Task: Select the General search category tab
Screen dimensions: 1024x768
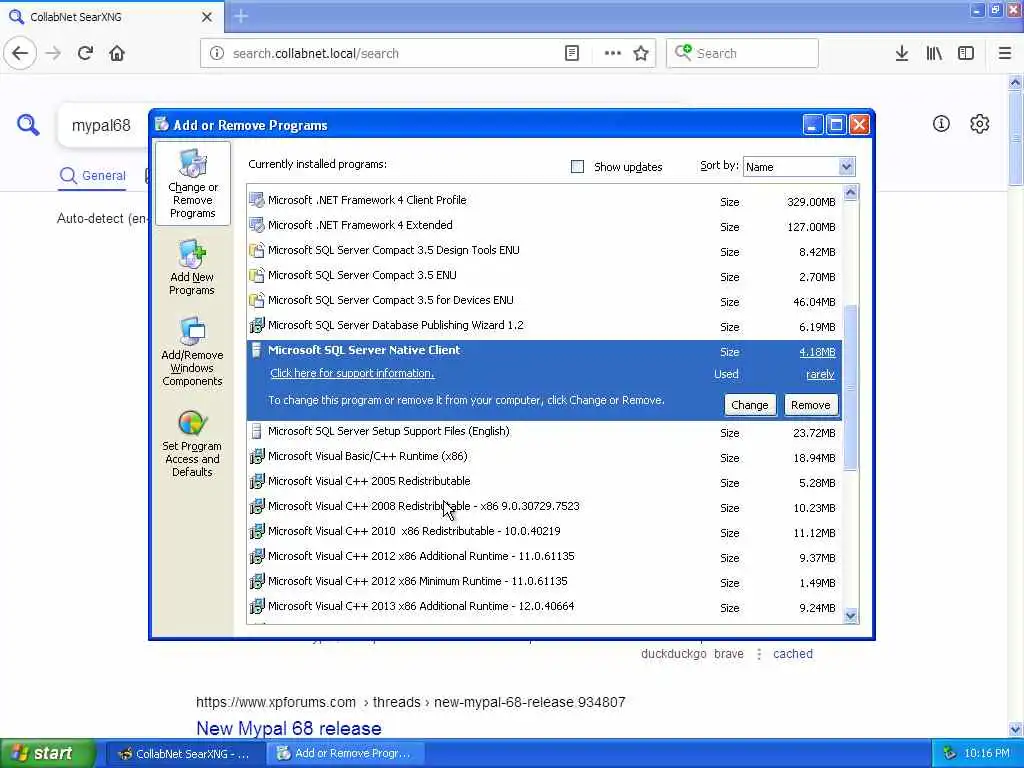Action: click(93, 176)
